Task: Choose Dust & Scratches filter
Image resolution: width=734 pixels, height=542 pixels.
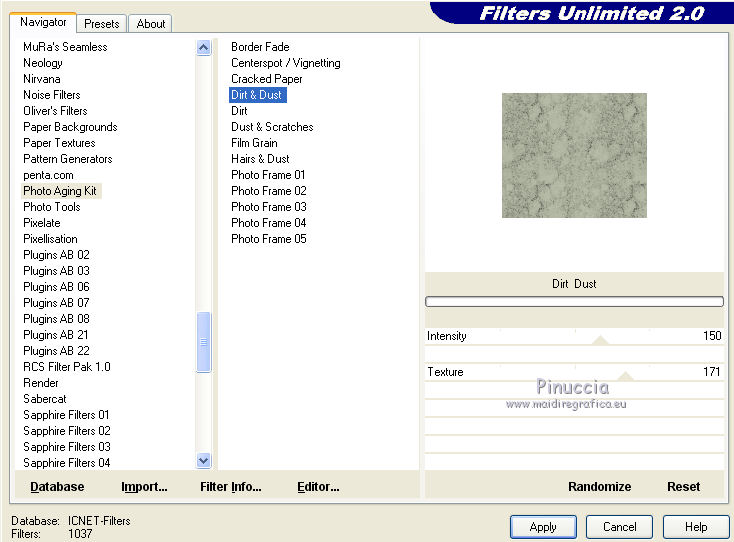Action: coord(272,127)
